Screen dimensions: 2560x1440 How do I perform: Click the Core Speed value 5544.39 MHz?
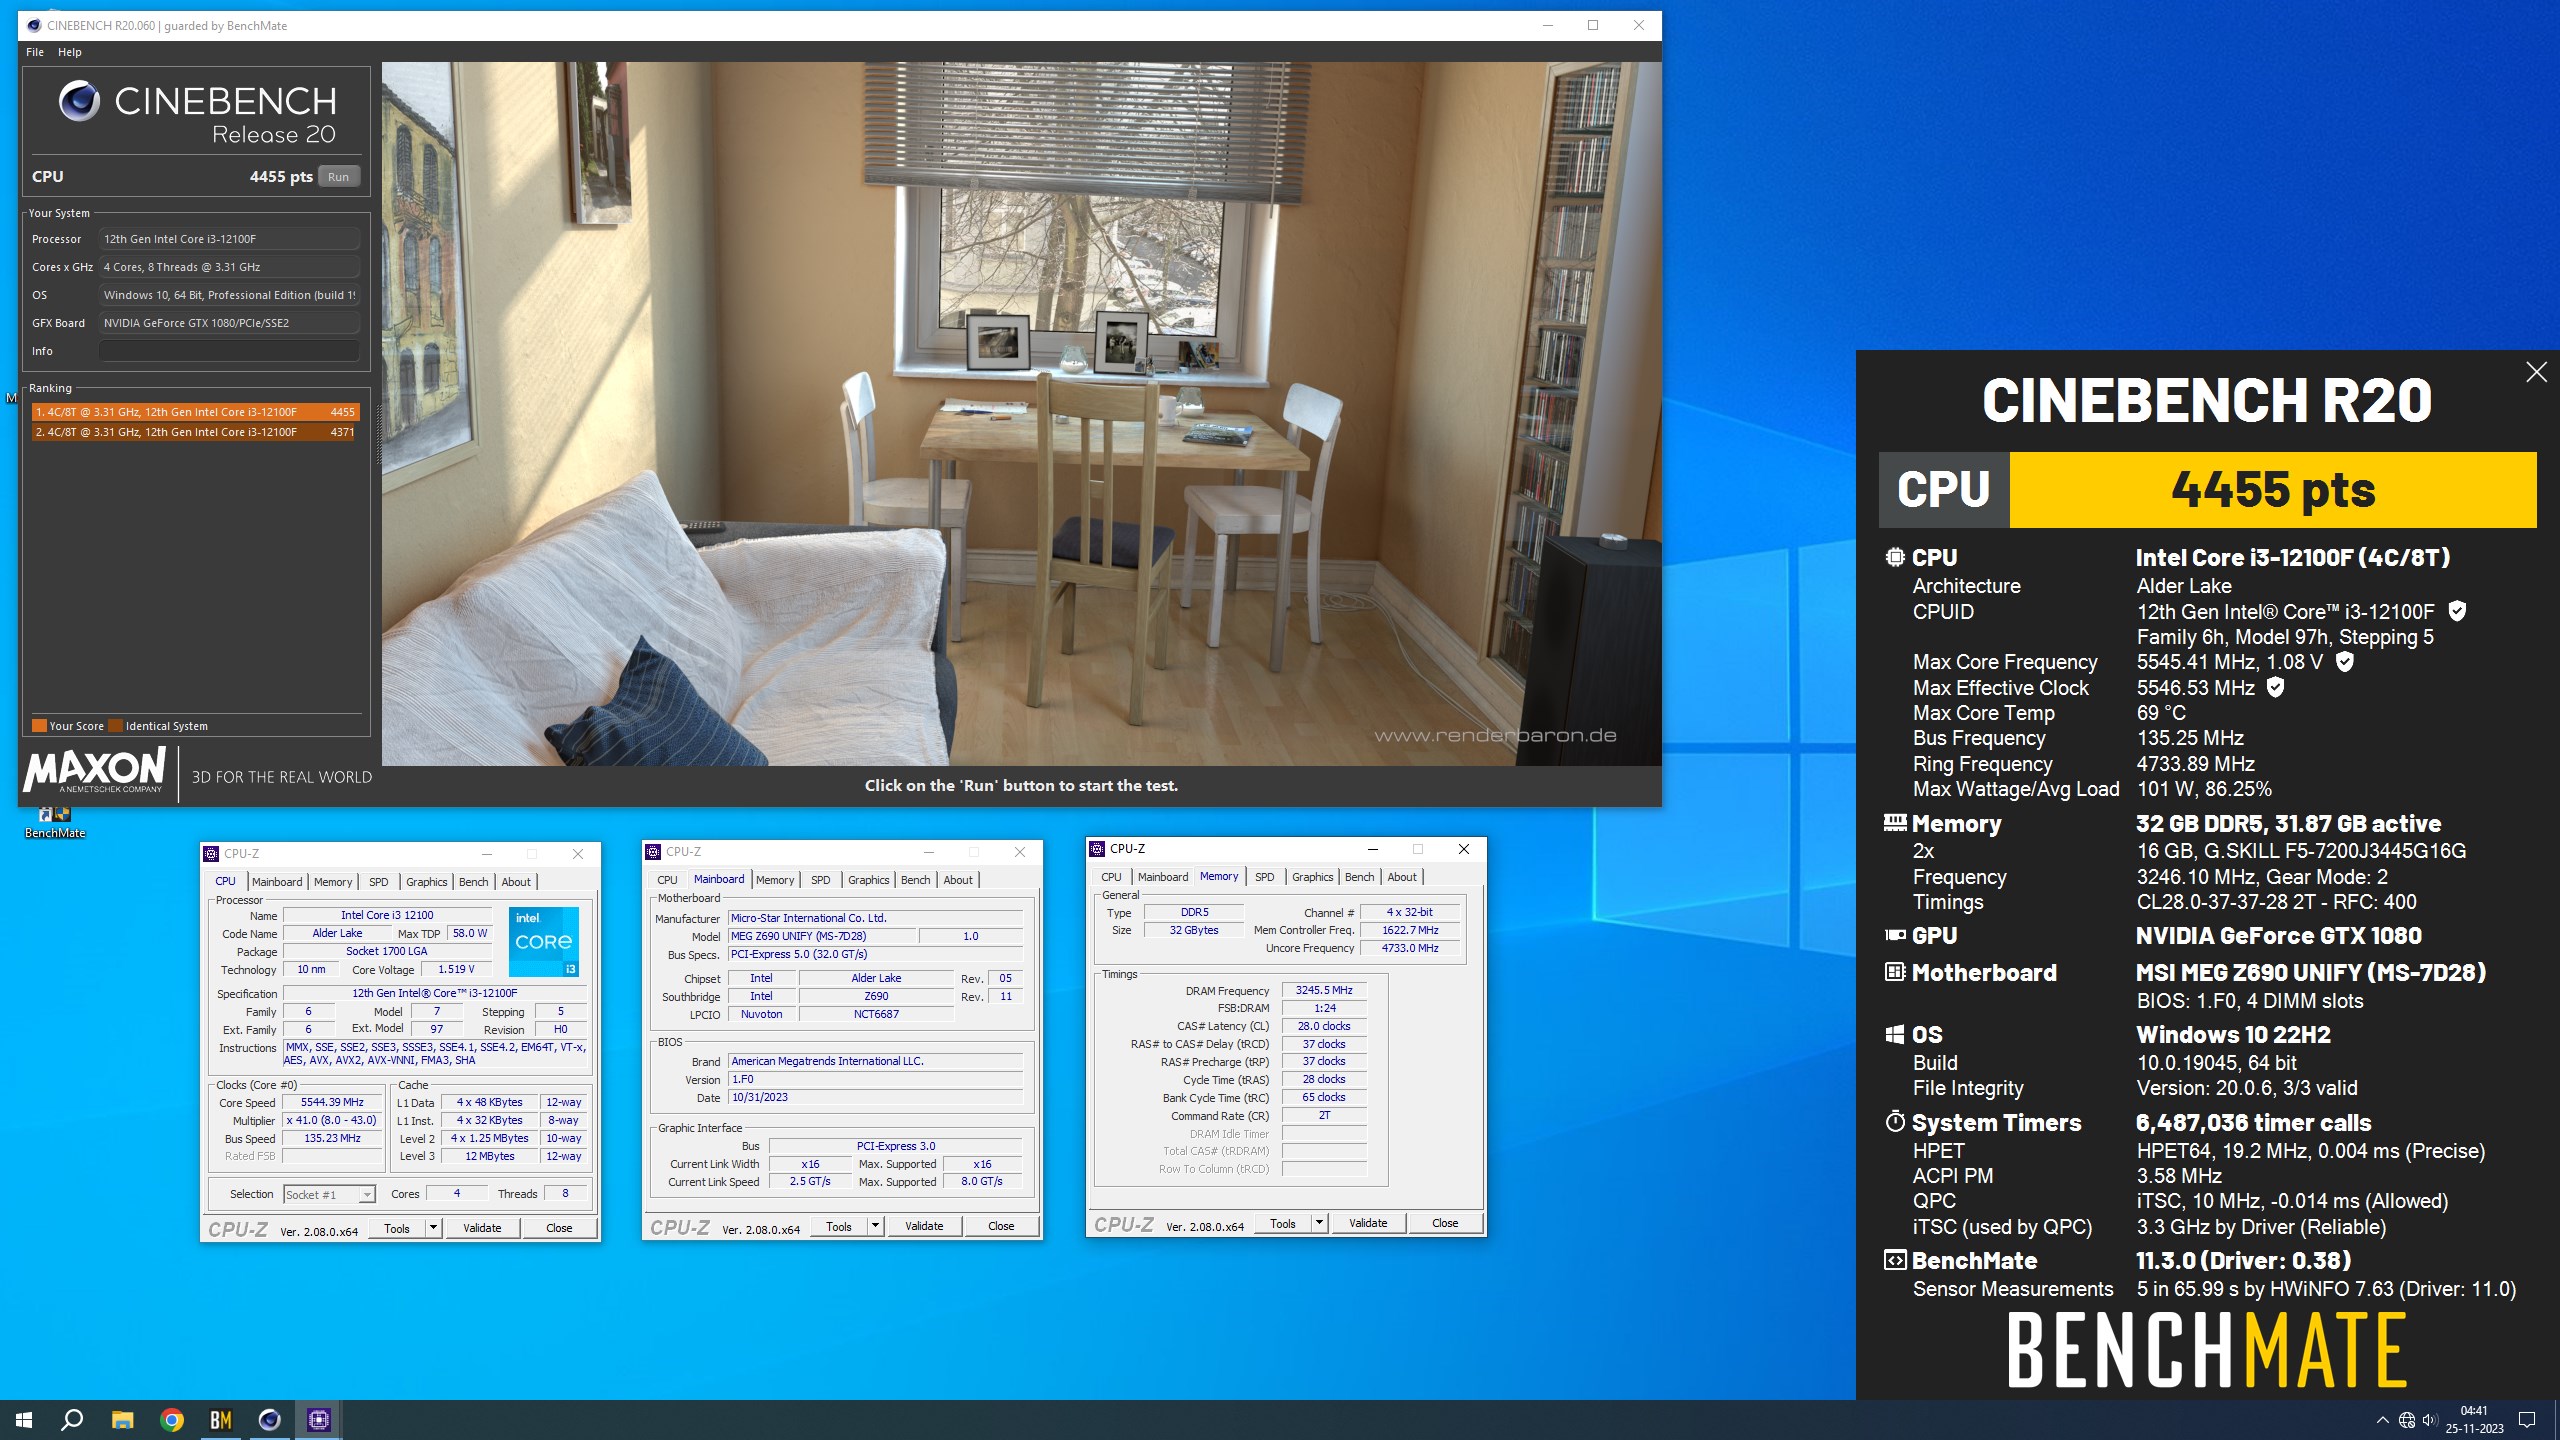pos(332,1102)
